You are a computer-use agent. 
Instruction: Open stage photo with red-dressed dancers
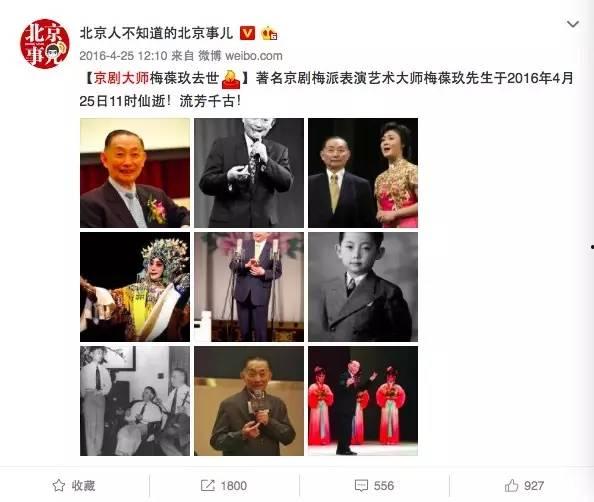[363, 401]
